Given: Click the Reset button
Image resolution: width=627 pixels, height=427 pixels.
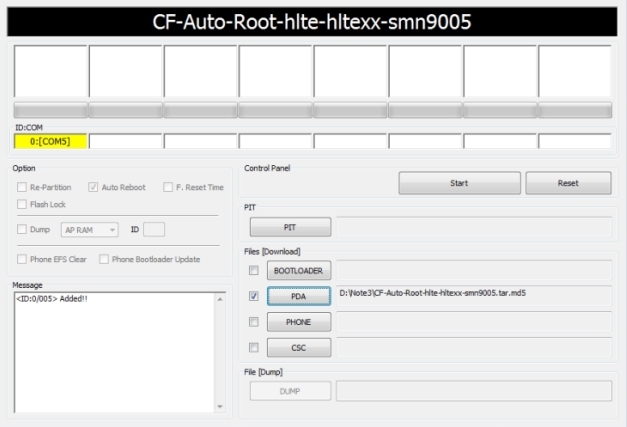Looking at the screenshot, I should click(568, 183).
